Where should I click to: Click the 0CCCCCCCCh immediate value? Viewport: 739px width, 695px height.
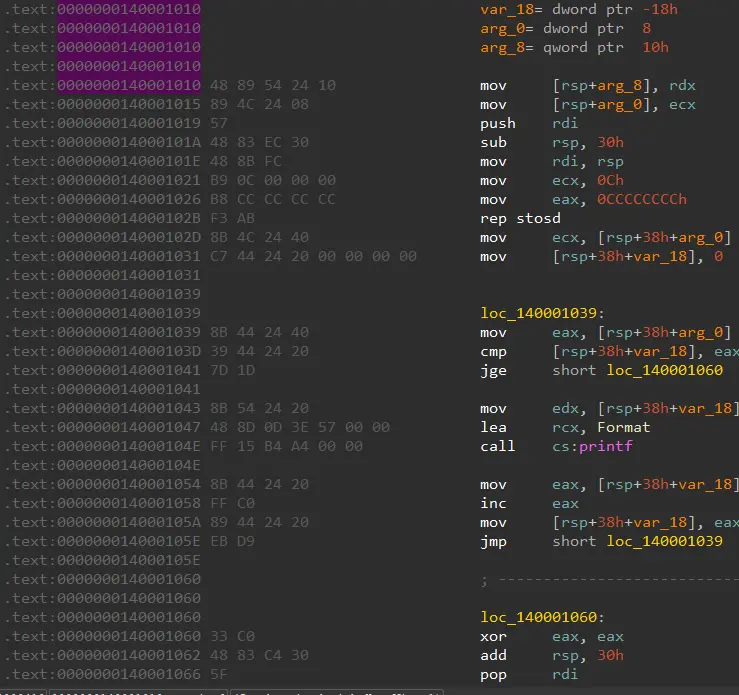pyautogui.click(x=641, y=199)
